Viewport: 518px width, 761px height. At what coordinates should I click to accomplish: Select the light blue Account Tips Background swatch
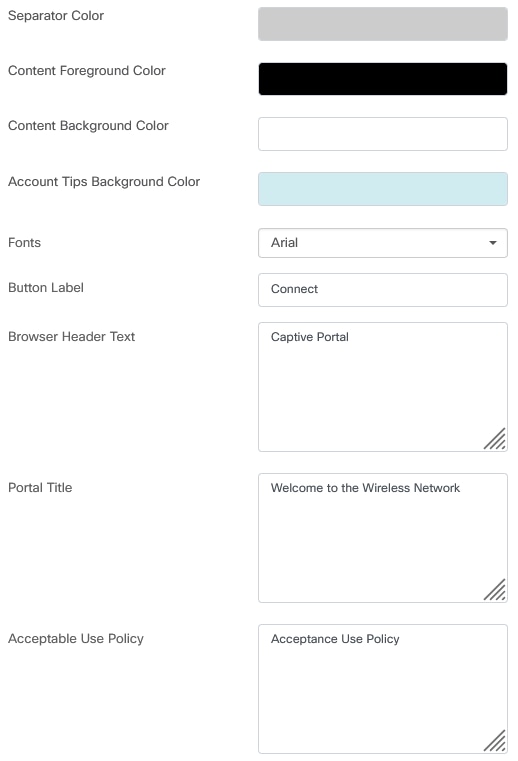coord(383,189)
